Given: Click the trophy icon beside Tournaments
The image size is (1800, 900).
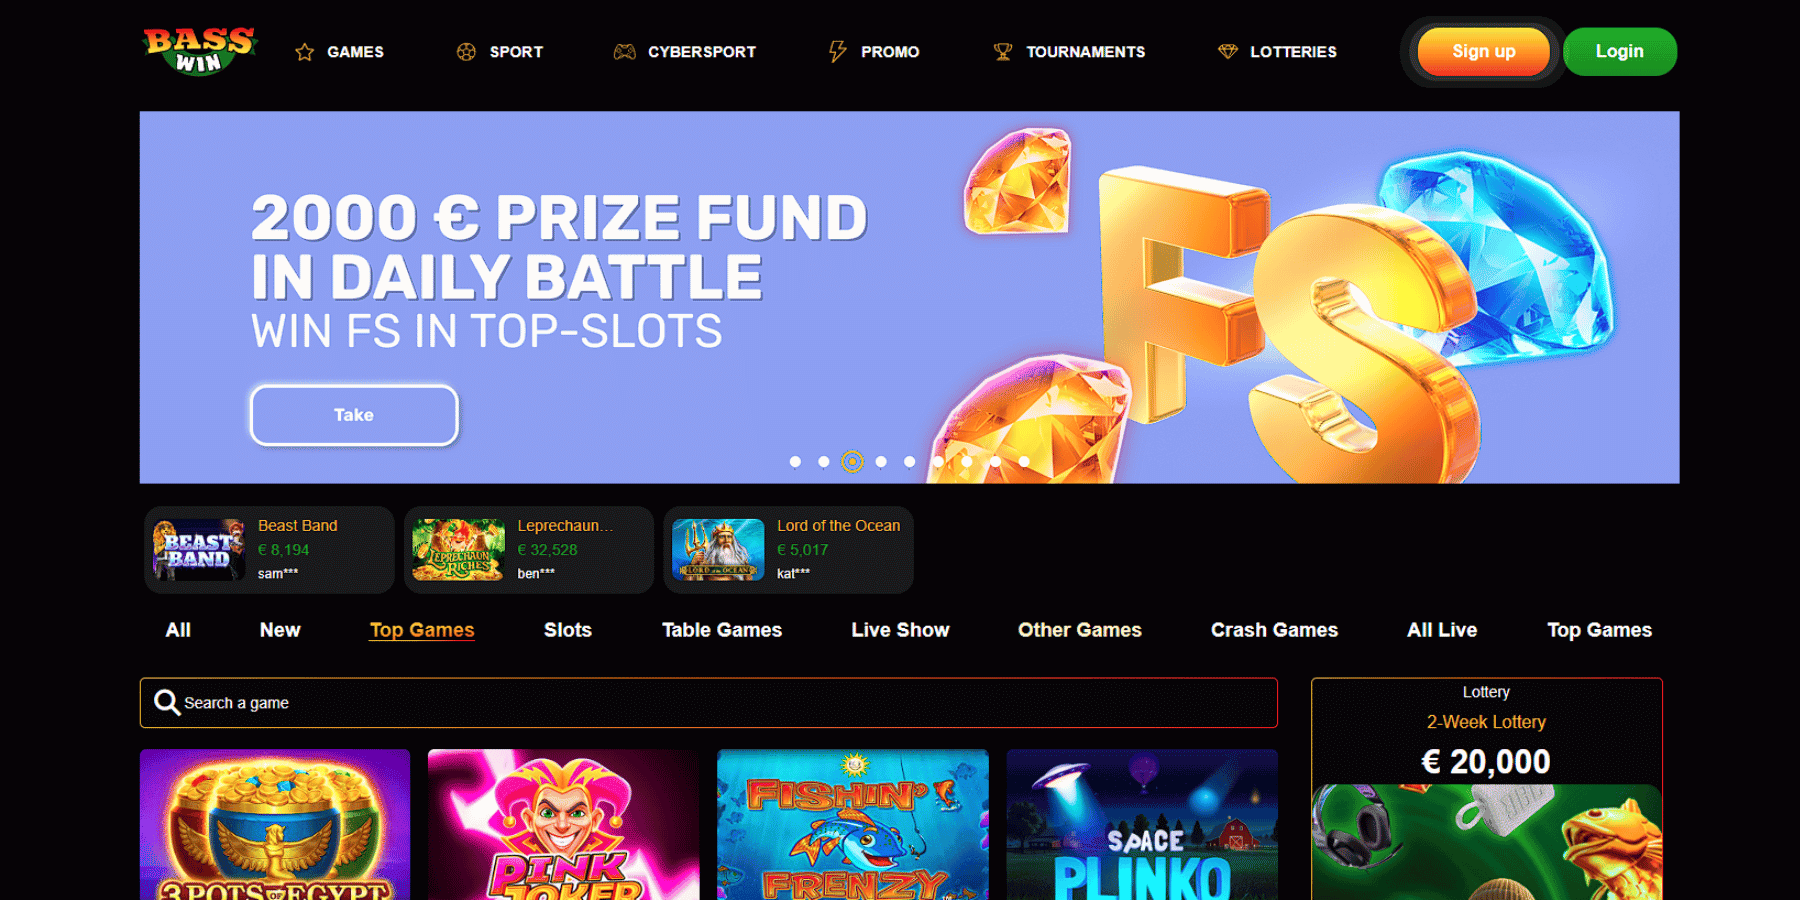Looking at the screenshot, I should point(1003,52).
